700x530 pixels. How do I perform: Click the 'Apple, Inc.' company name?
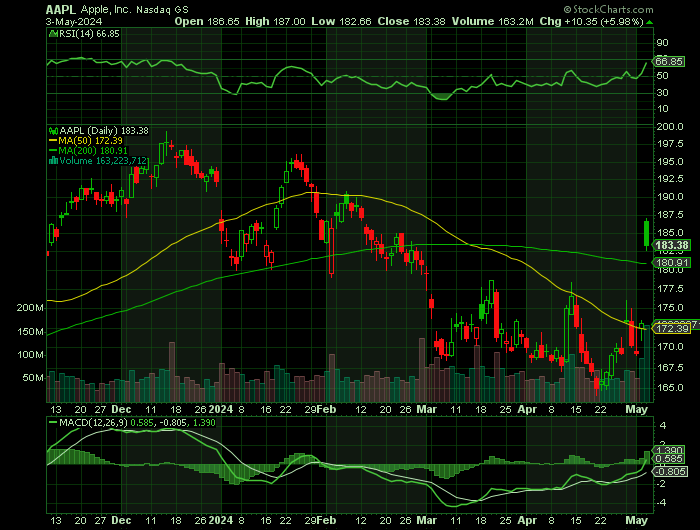(x=106, y=9)
